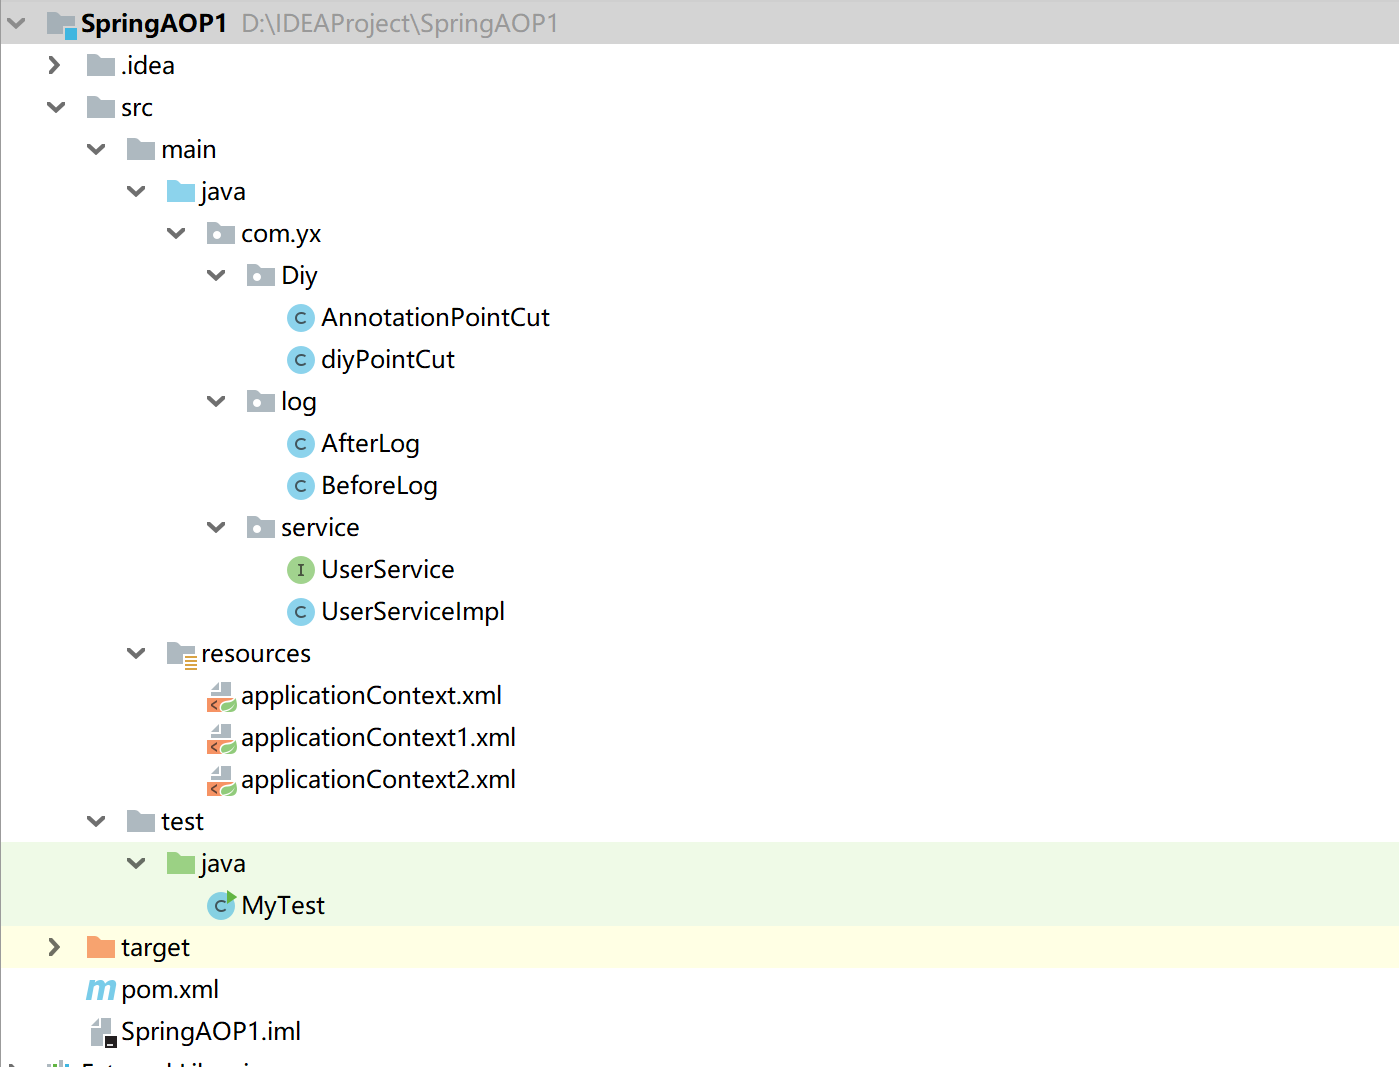Select the service package name

point(320,528)
